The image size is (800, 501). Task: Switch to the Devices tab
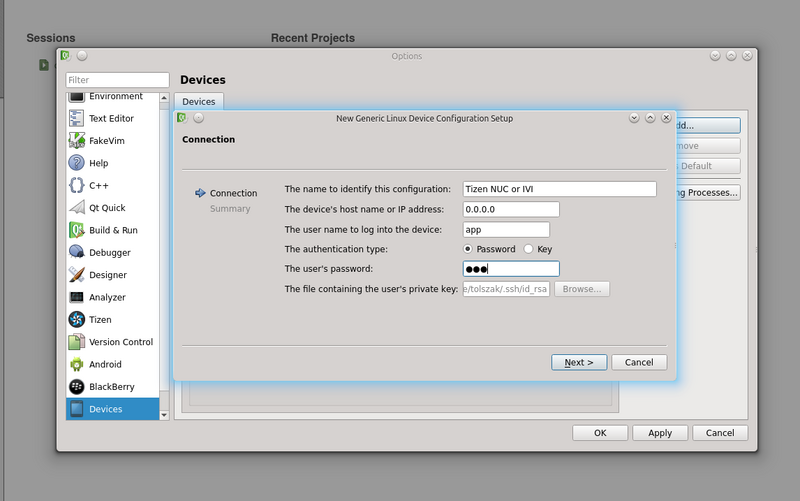click(198, 102)
